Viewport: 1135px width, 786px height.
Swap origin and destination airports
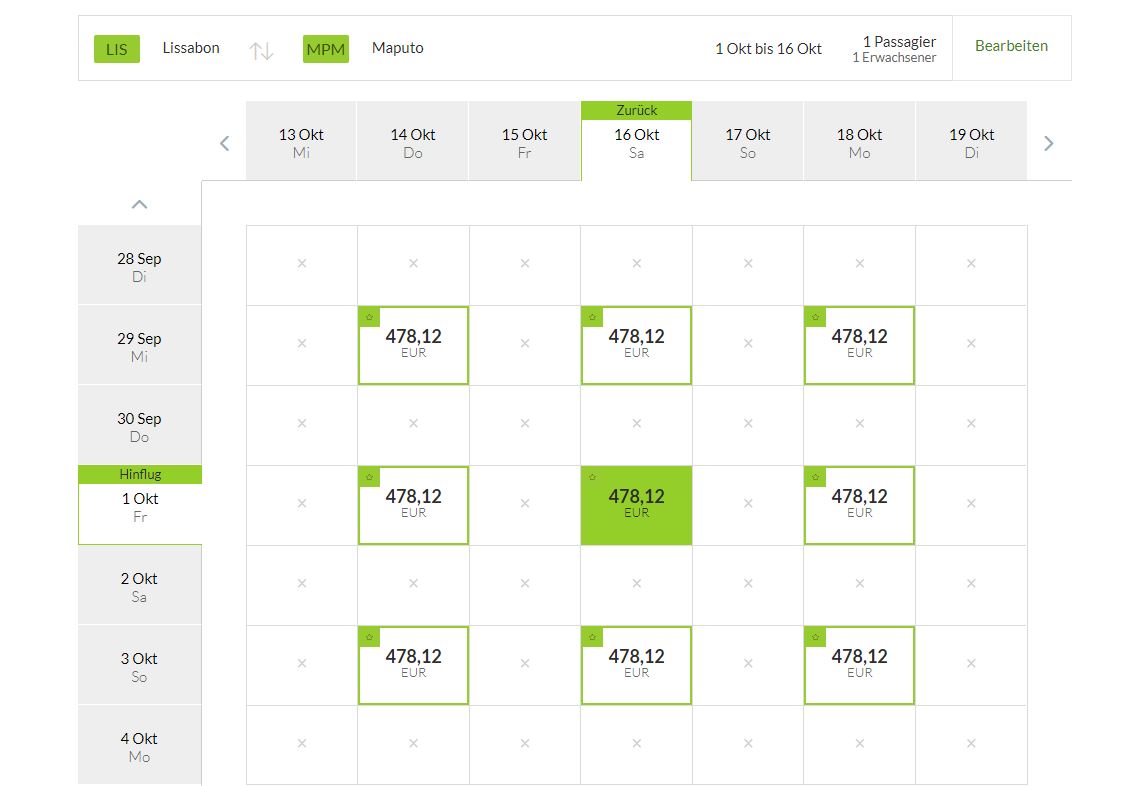pyautogui.click(x=261, y=51)
